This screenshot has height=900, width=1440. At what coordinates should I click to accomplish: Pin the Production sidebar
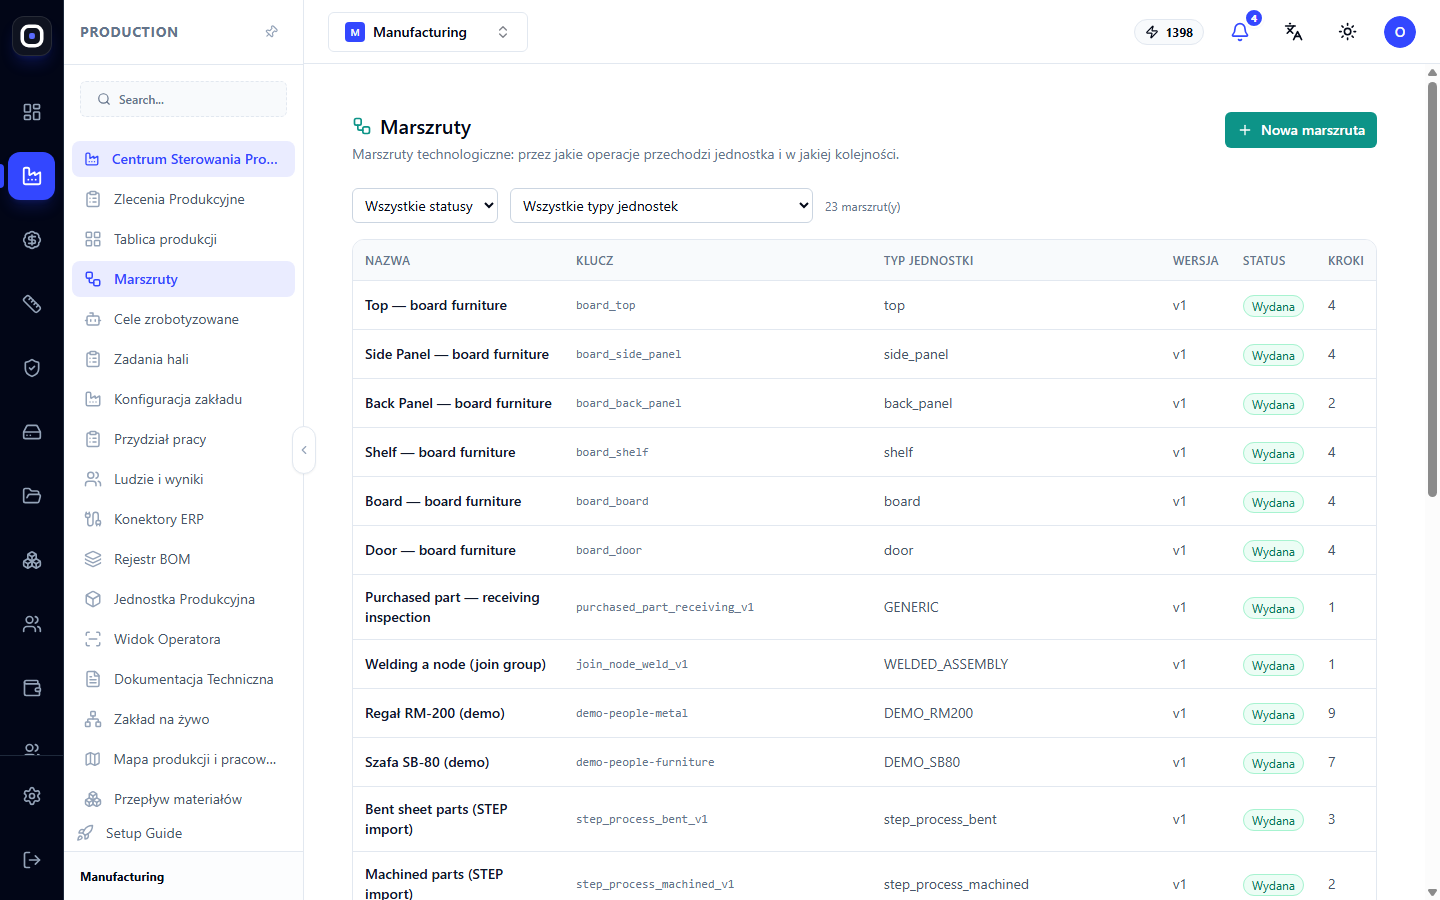click(271, 32)
